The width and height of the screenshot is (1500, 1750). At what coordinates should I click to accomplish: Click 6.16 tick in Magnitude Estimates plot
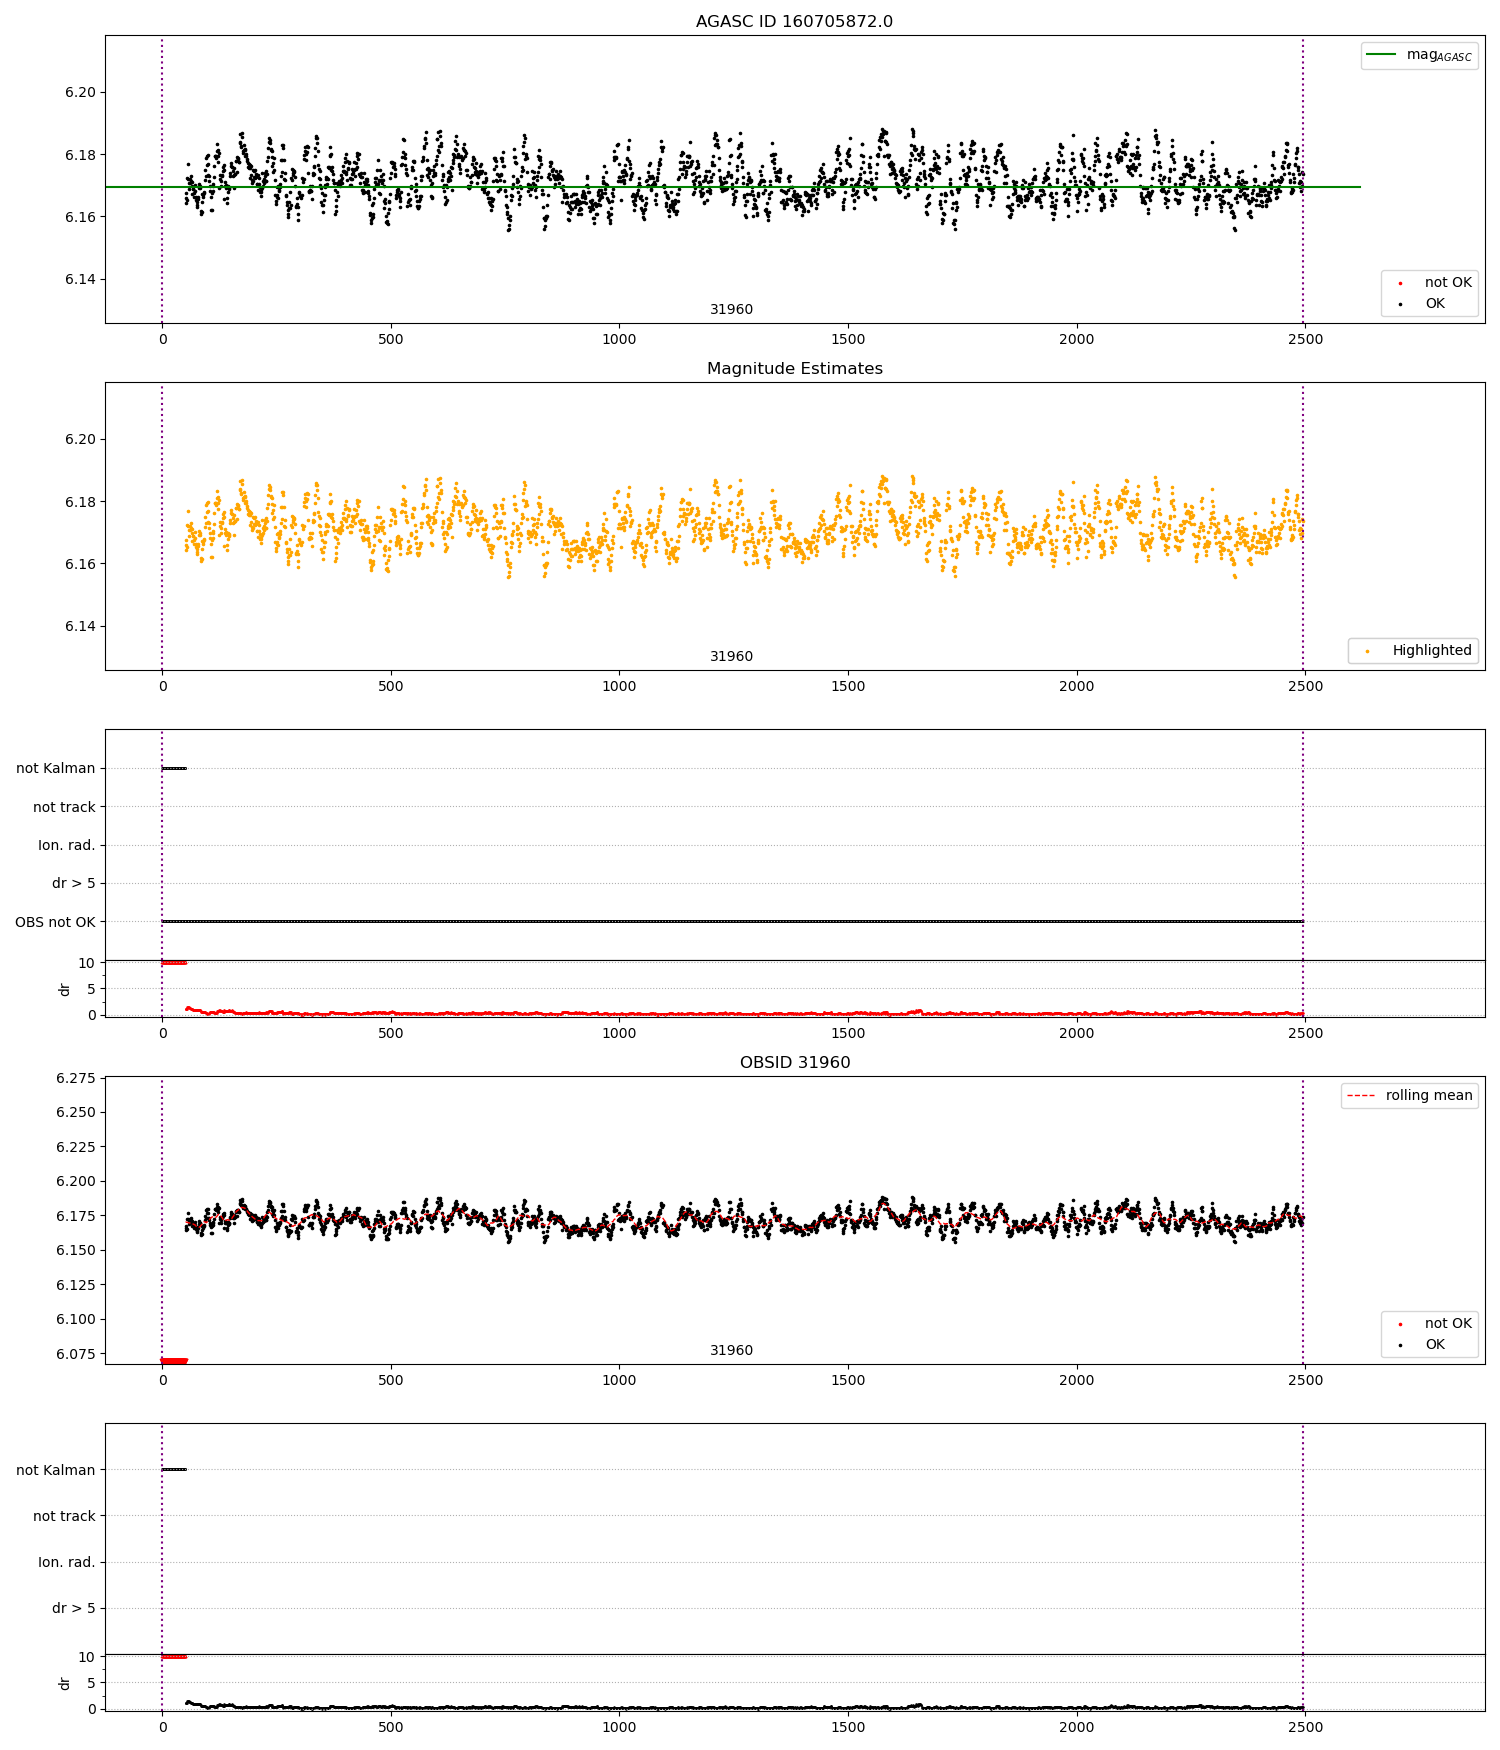coord(80,564)
